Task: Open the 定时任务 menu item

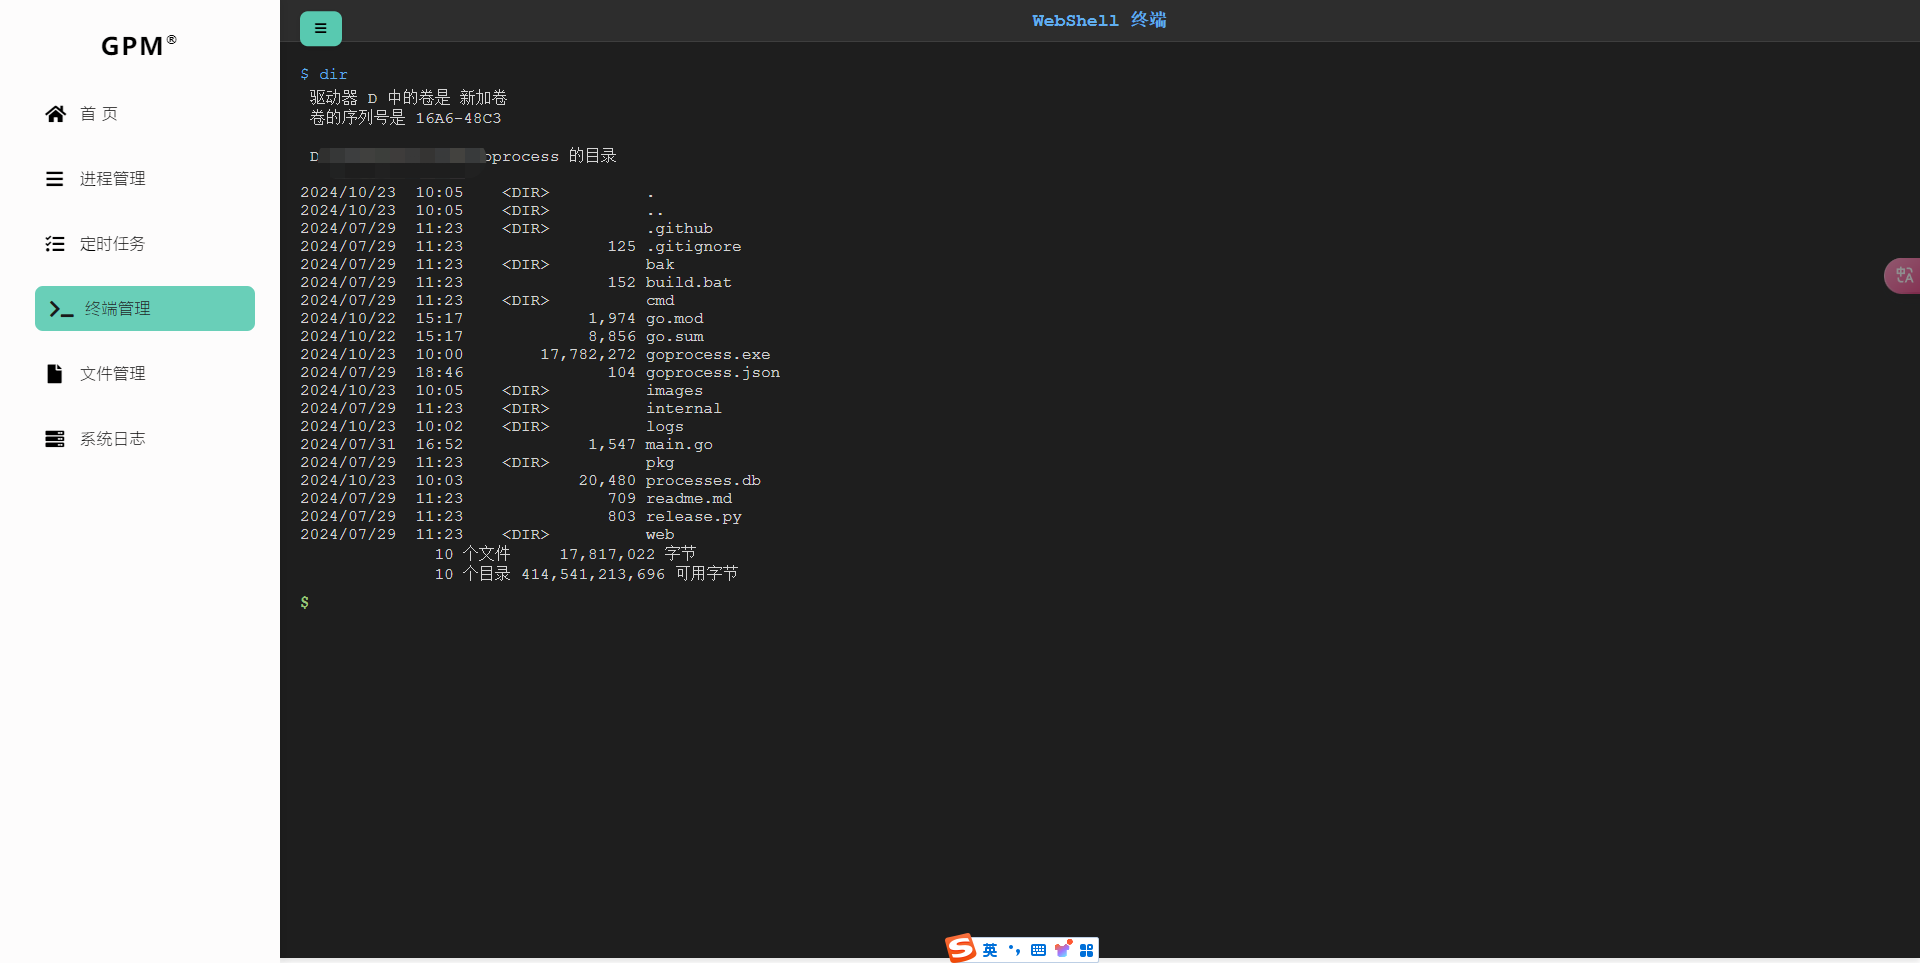Action: click(x=145, y=244)
